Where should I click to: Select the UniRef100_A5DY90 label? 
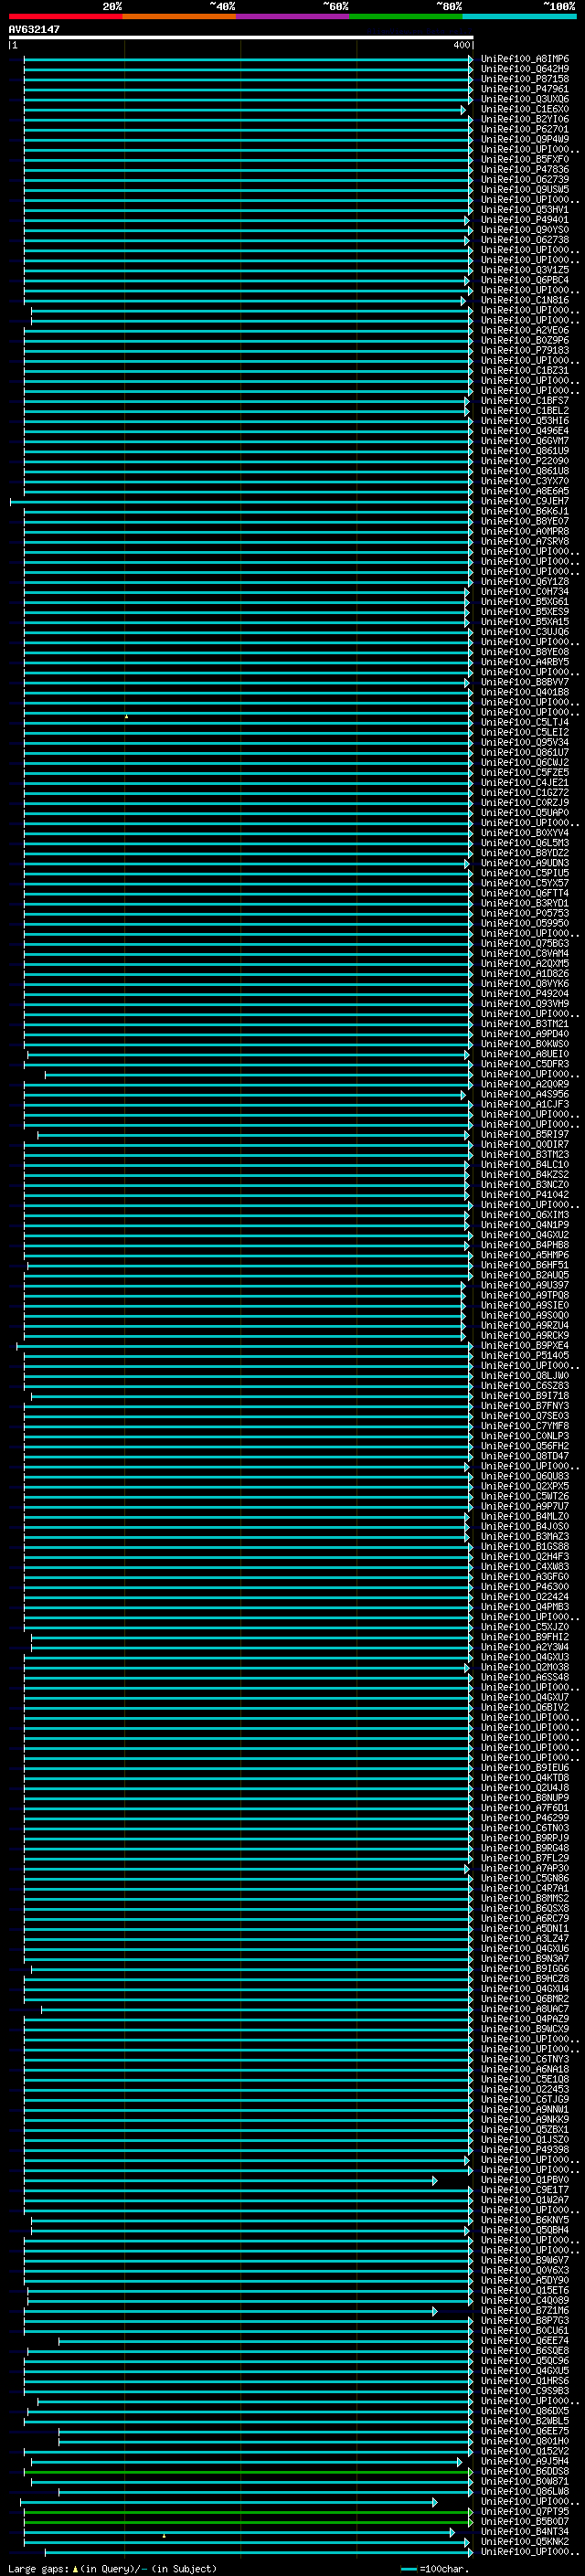524,2280
